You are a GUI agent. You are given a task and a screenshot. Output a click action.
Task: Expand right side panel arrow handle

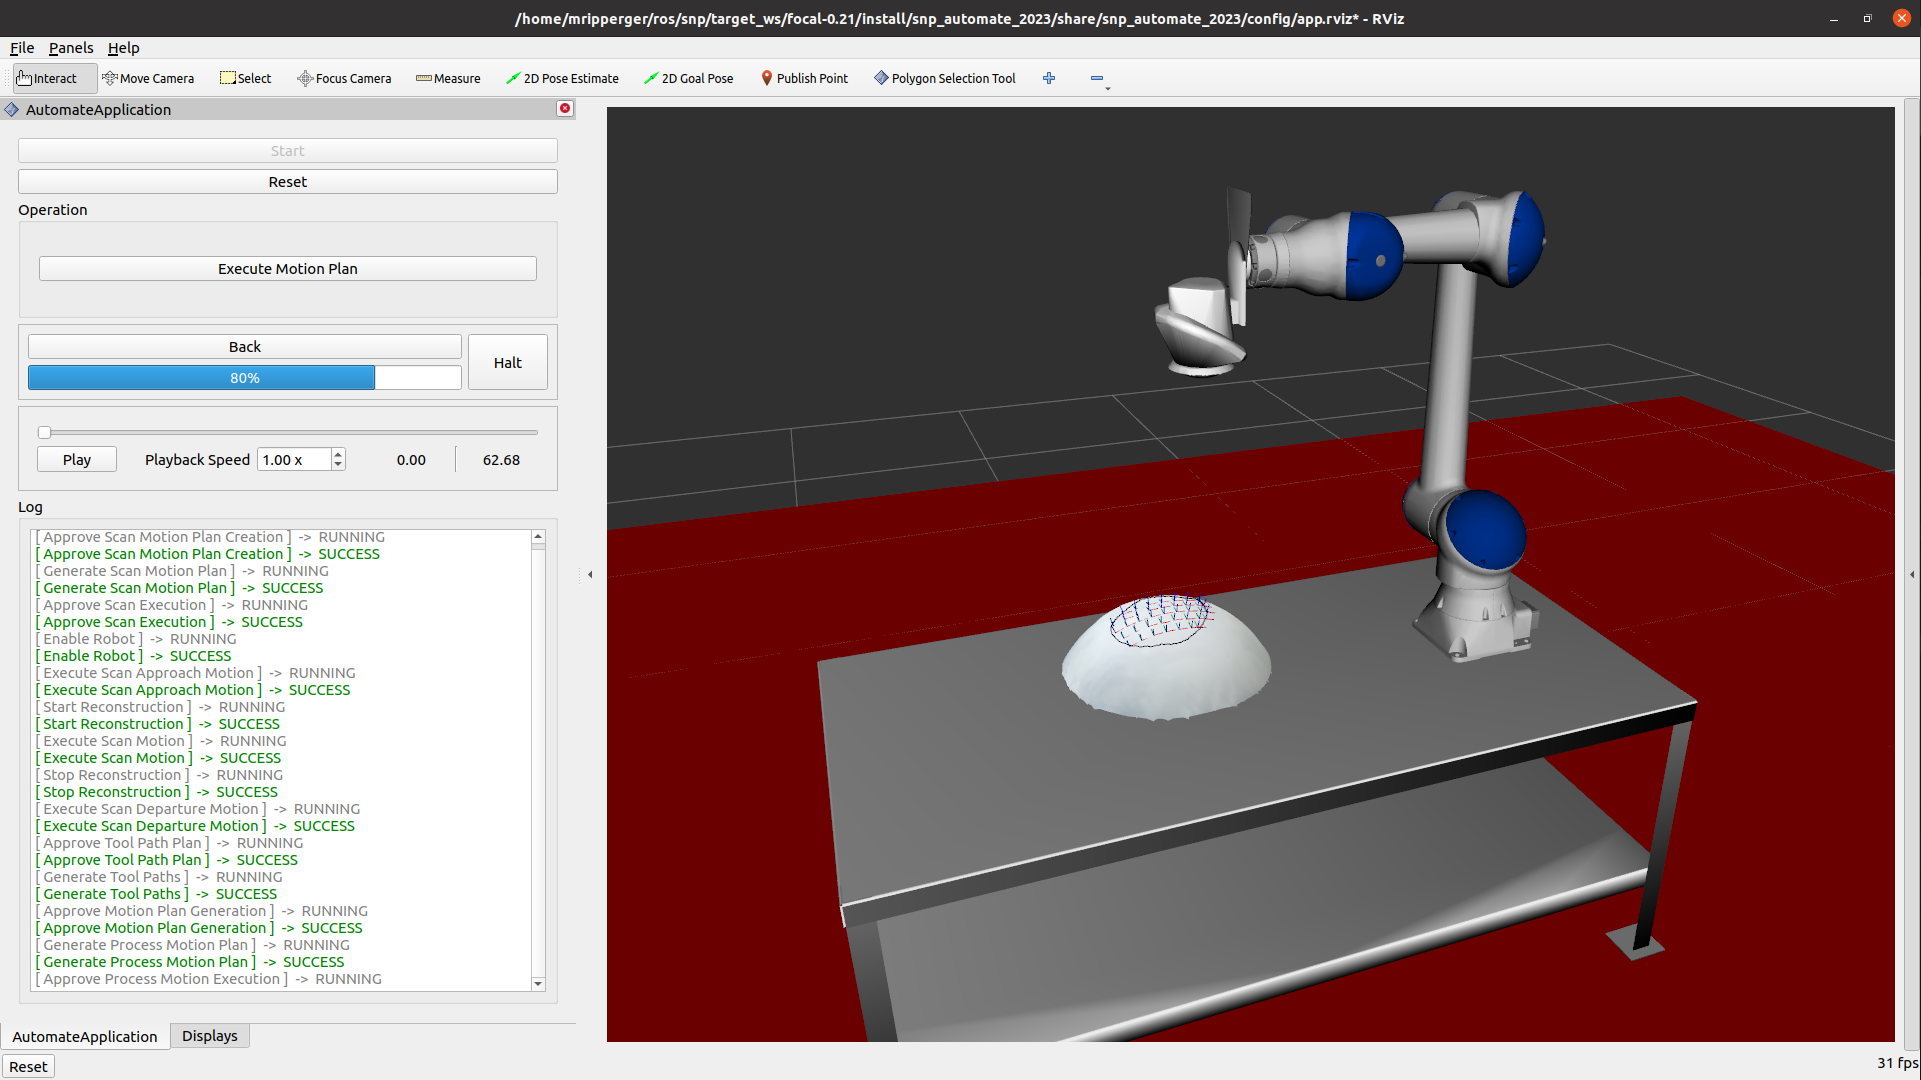coord(1912,574)
